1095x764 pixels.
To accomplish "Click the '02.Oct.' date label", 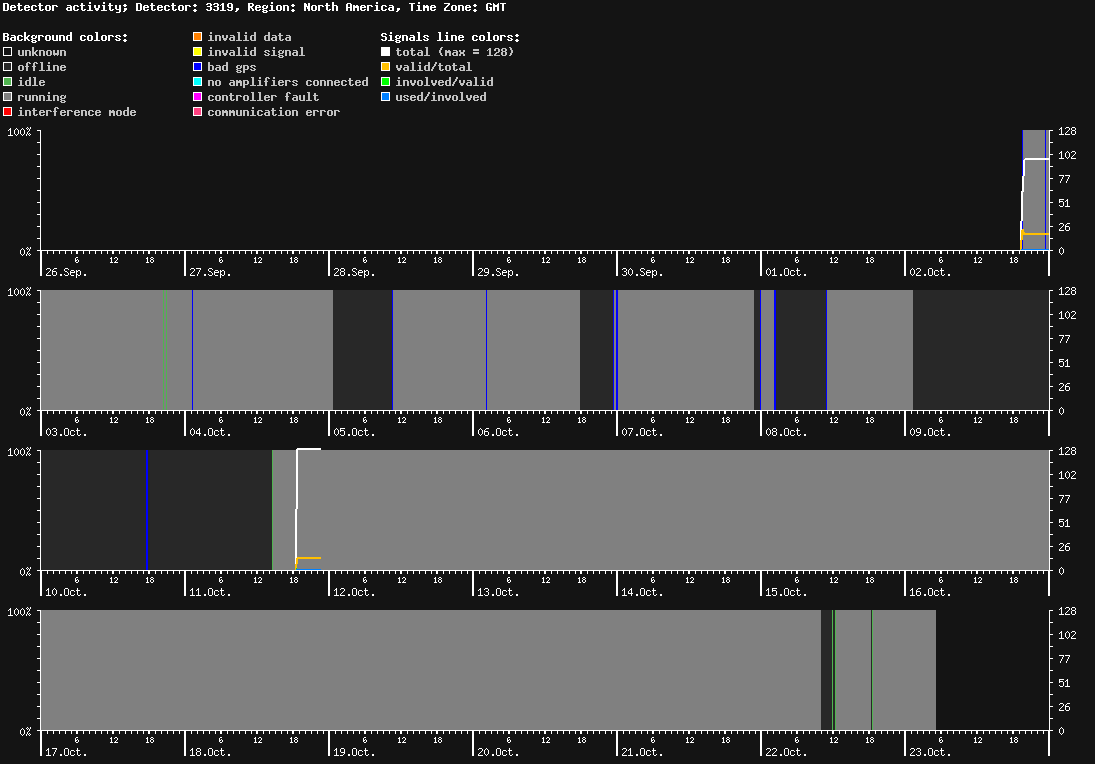I will coord(930,272).
